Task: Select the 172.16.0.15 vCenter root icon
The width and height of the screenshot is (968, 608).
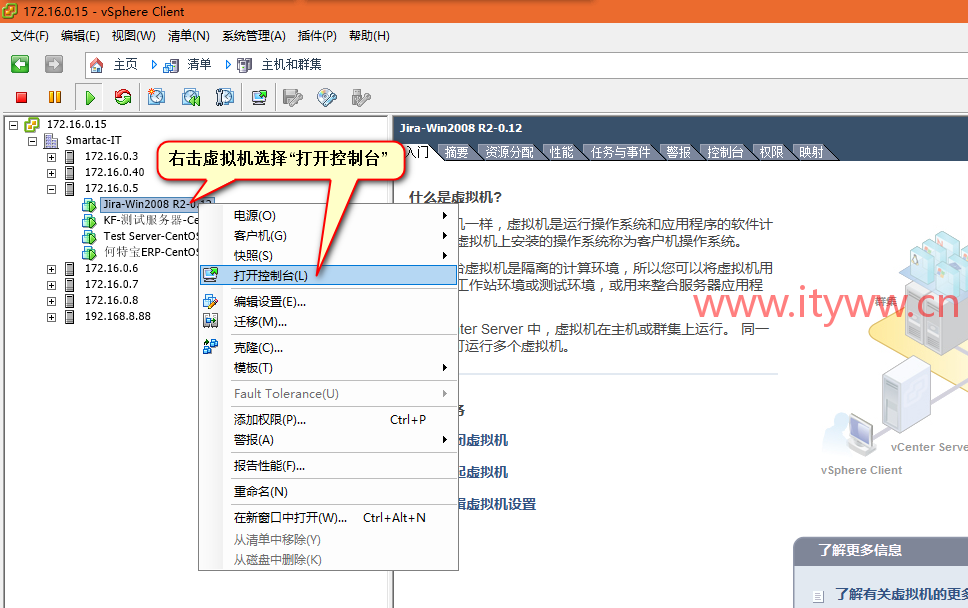Action: tap(32, 125)
